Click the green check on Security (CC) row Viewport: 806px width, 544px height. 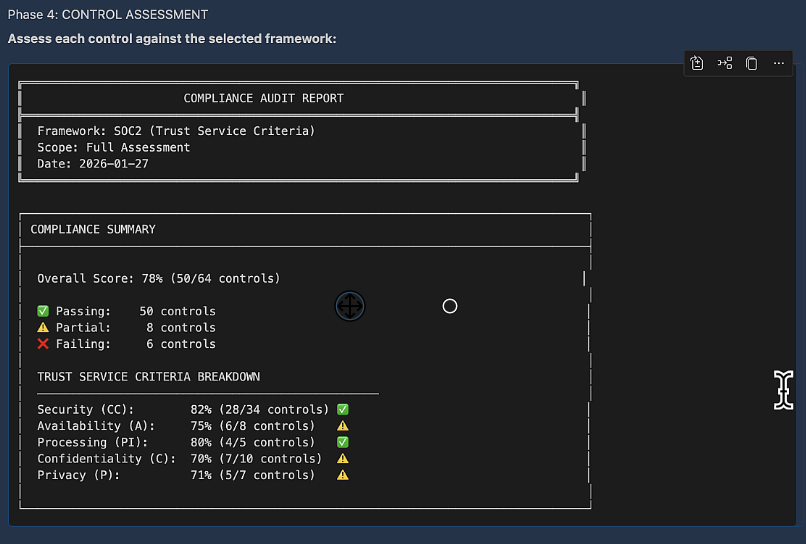coord(343,409)
